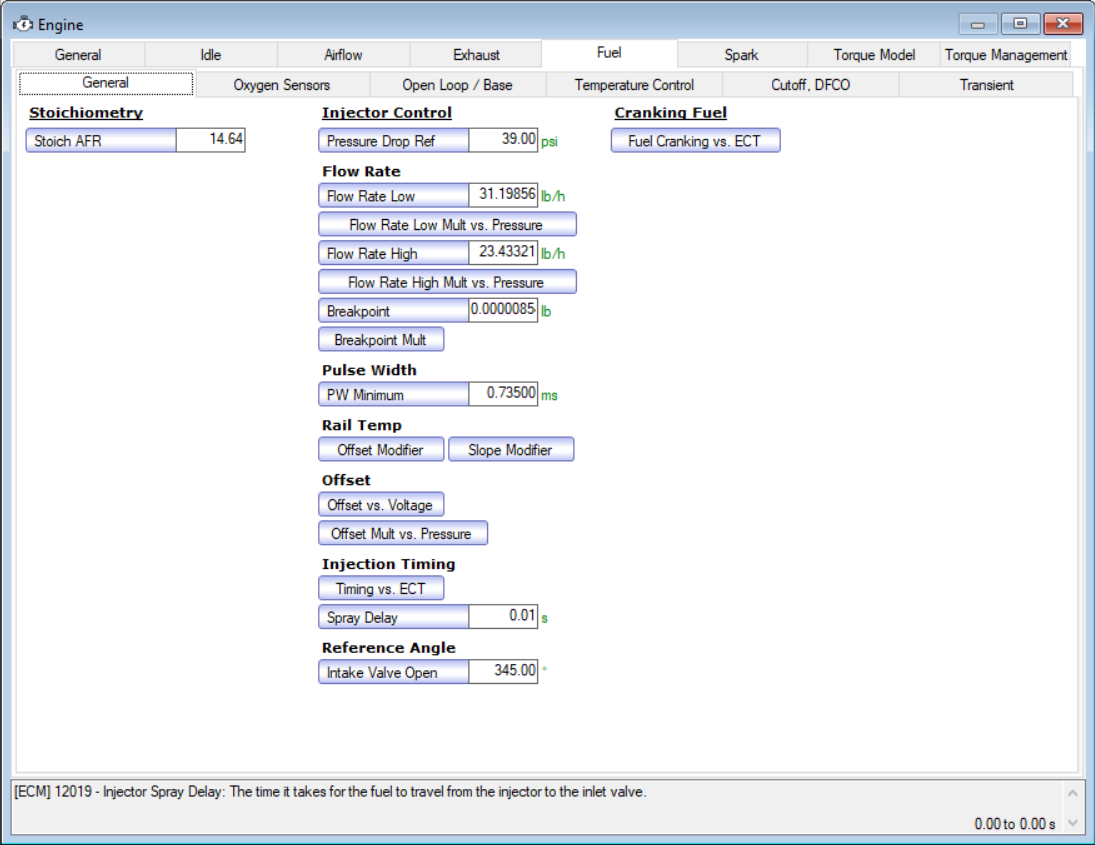Select the Airflow tab

click(x=343, y=55)
